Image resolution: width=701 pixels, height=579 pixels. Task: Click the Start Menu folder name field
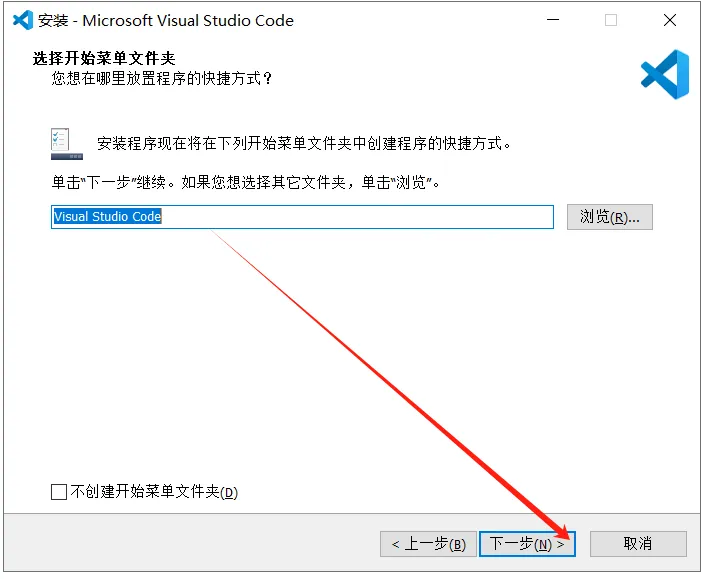(302, 217)
